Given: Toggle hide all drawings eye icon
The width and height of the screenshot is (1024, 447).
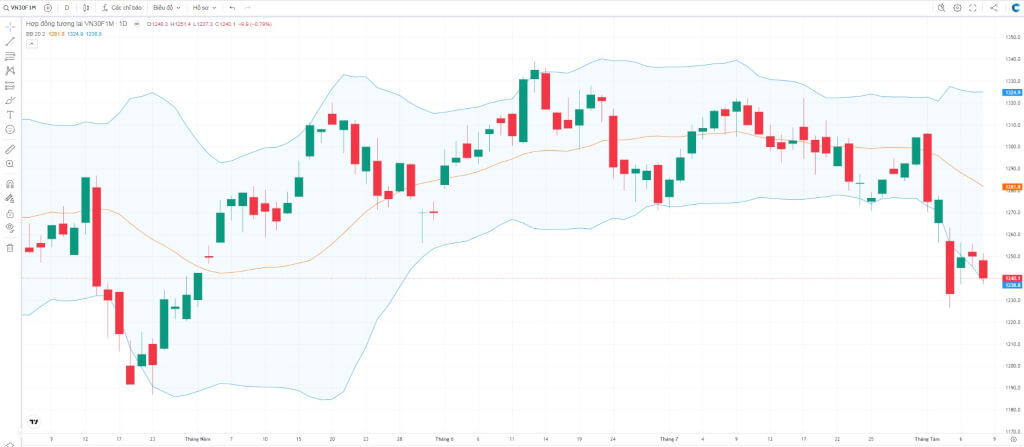Looking at the screenshot, I should (x=10, y=227).
